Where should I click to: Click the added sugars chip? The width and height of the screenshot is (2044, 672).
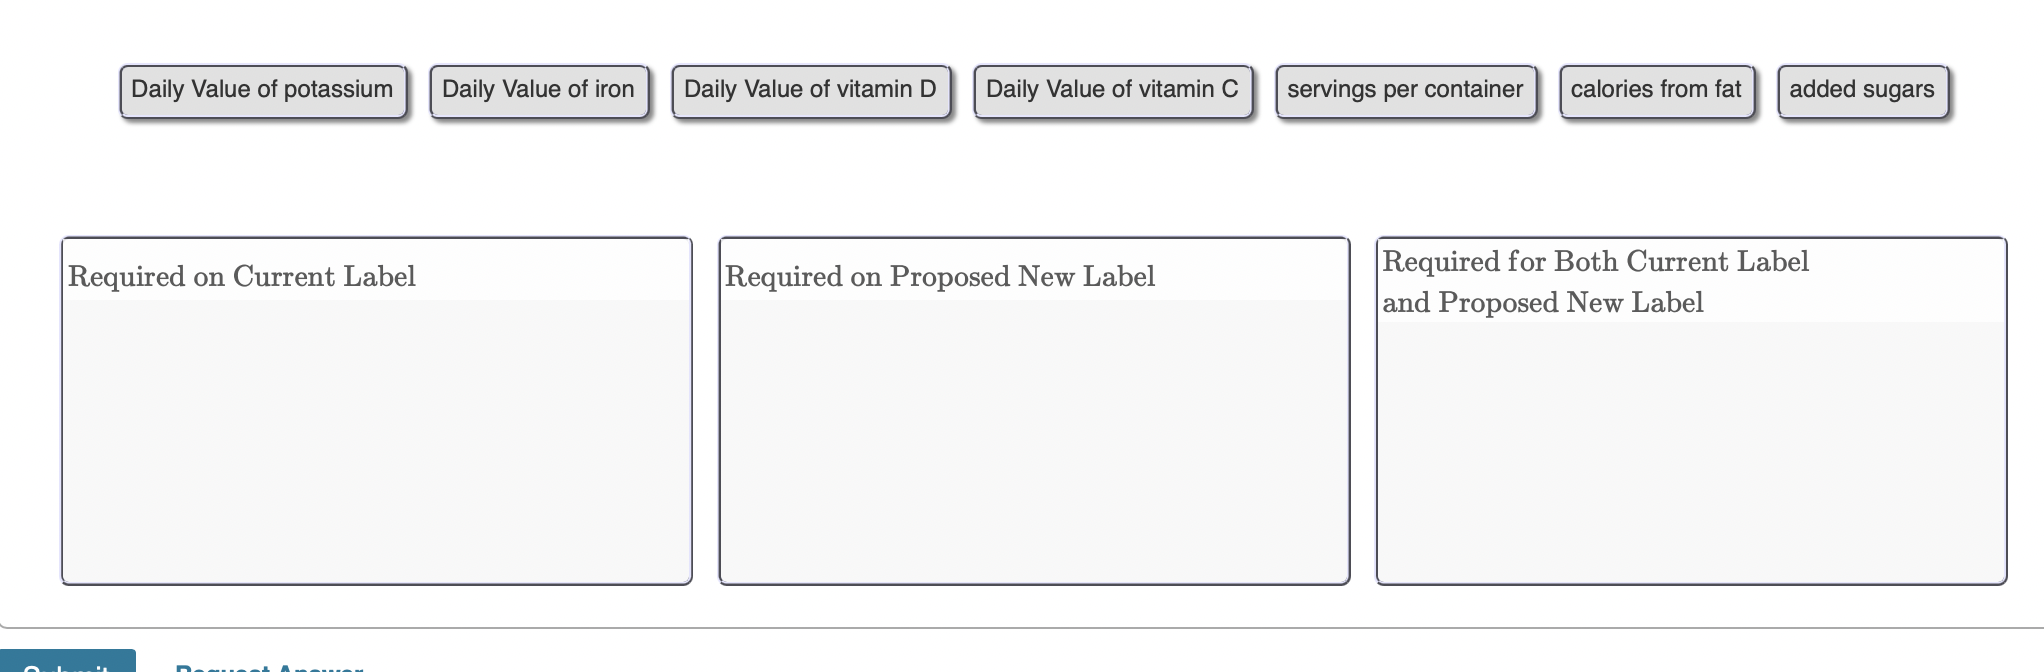1863,91
